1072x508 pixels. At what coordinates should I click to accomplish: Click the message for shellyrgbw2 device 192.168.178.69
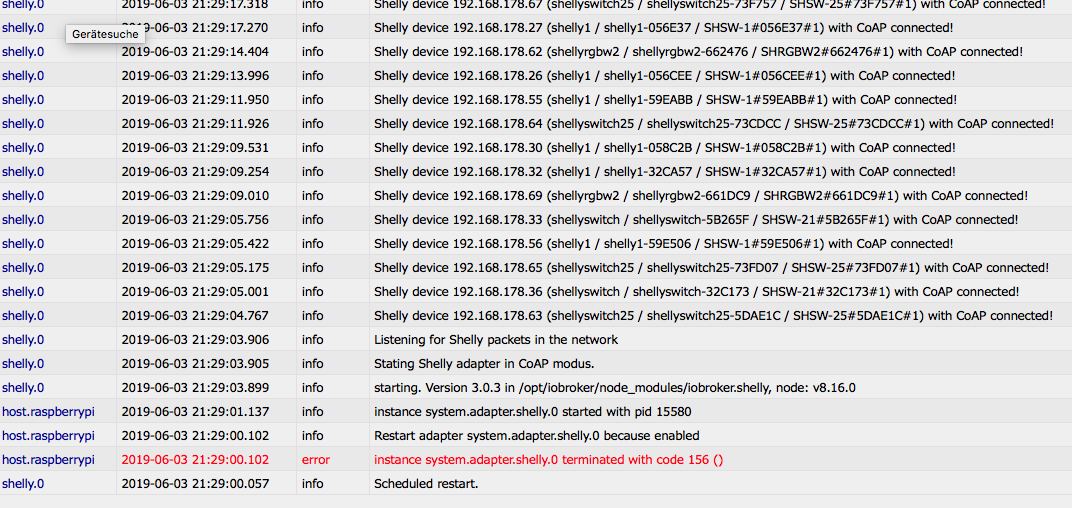(701, 196)
